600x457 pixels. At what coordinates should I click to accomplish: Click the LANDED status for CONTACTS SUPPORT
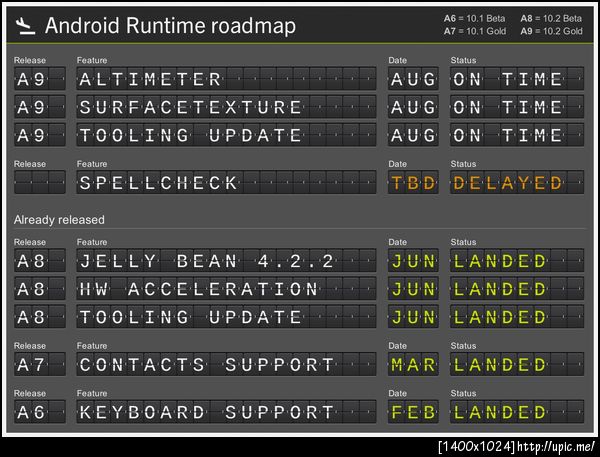click(517, 364)
